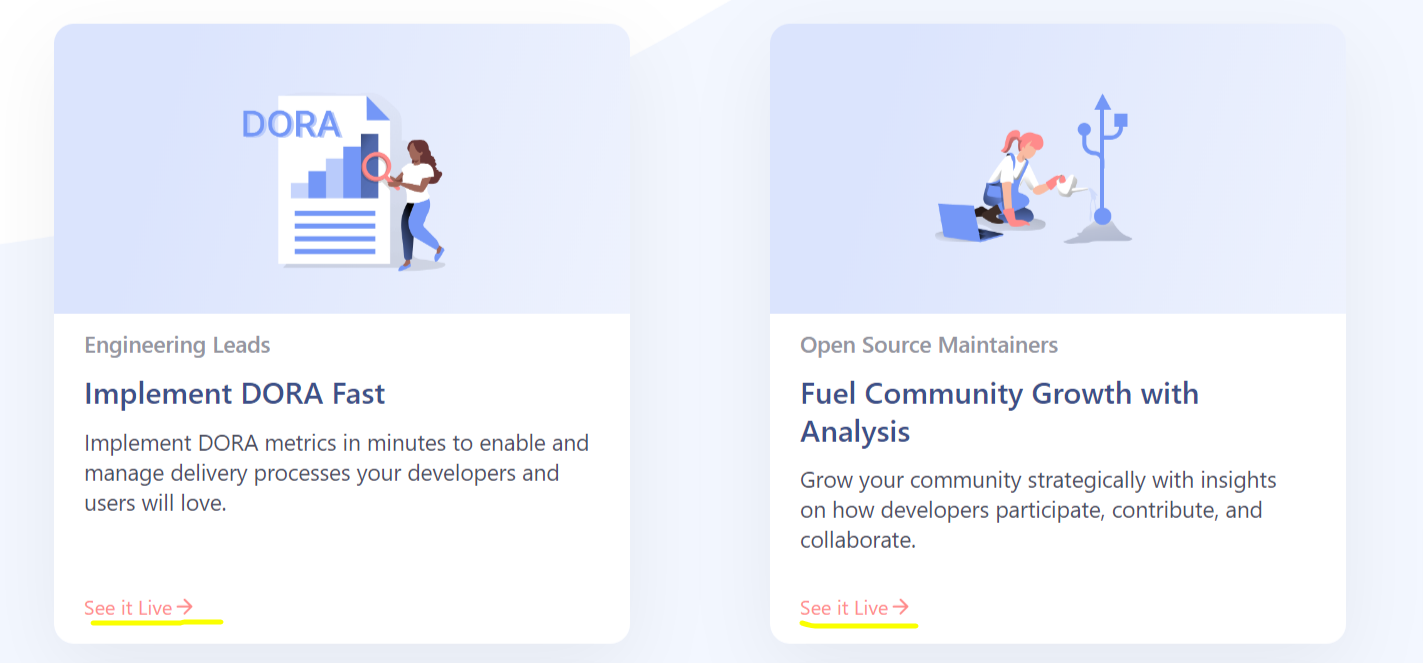Image resolution: width=1423 pixels, height=663 pixels.
Task: Open Fuel Community Growth with Analysis heading
Action: (x=999, y=412)
